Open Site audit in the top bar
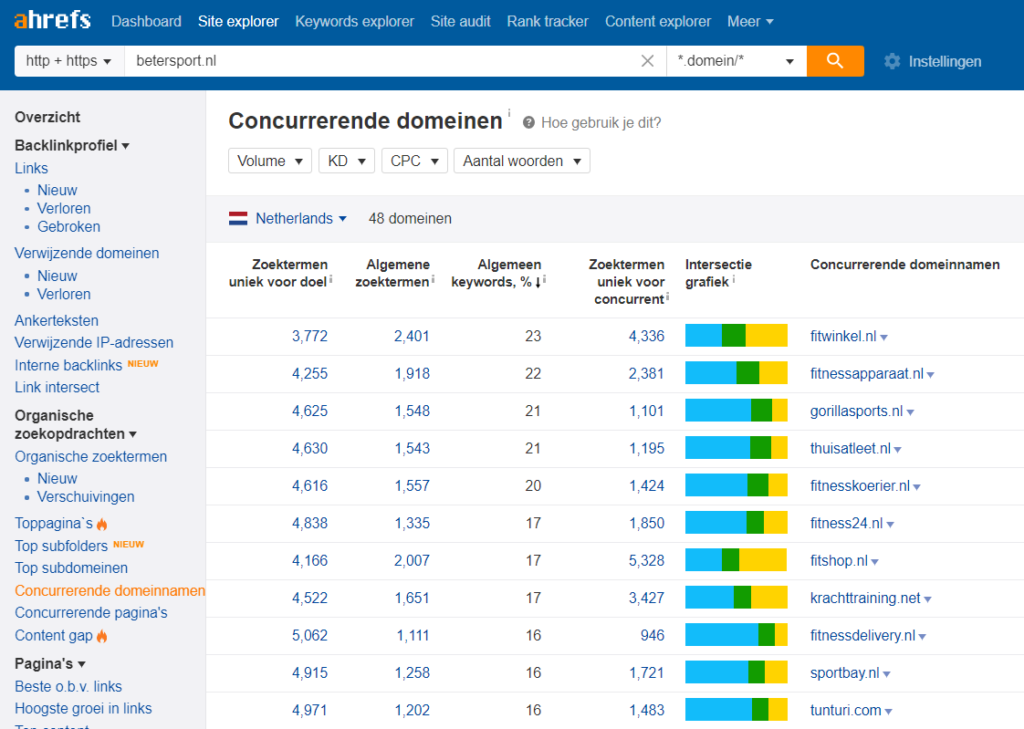 pos(460,22)
